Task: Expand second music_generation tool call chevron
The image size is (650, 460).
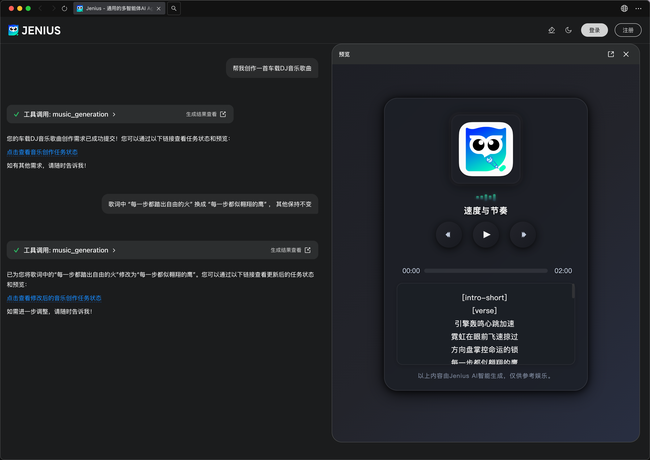Action: click(114, 250)
